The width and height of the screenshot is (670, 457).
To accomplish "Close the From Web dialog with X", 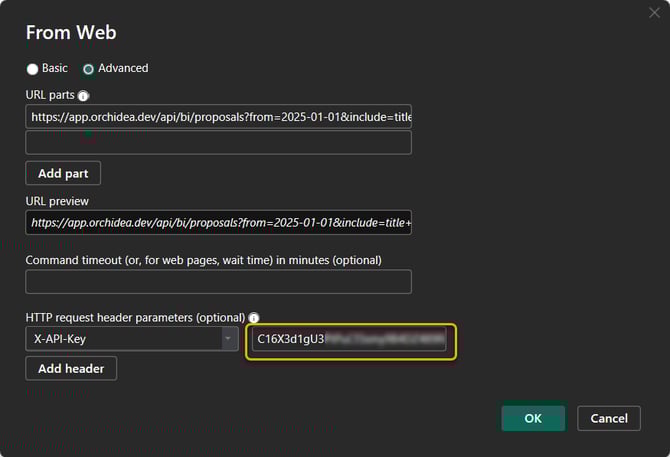I will pyautogui.click(x=654, y=13).
